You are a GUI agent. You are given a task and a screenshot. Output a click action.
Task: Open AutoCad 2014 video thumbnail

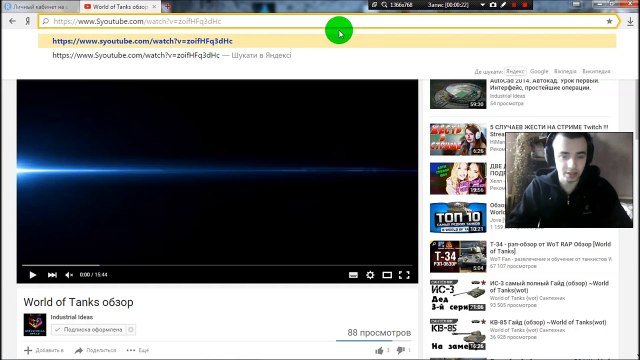pos(458,94)
